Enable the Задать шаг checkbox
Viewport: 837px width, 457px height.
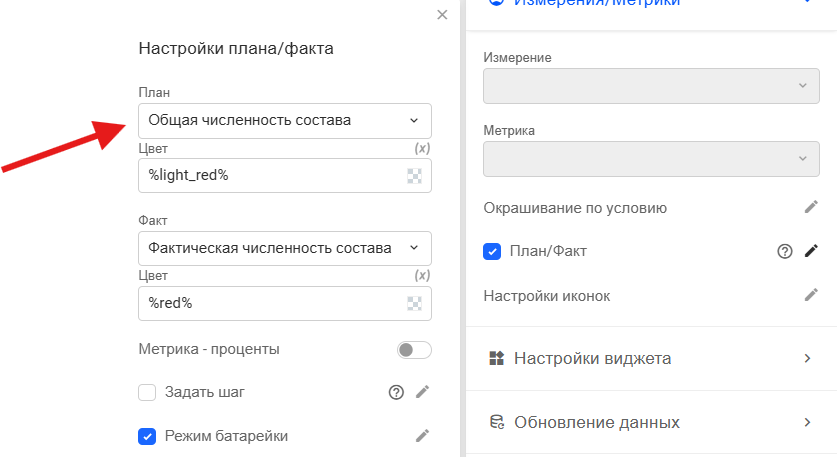(147, 392)
